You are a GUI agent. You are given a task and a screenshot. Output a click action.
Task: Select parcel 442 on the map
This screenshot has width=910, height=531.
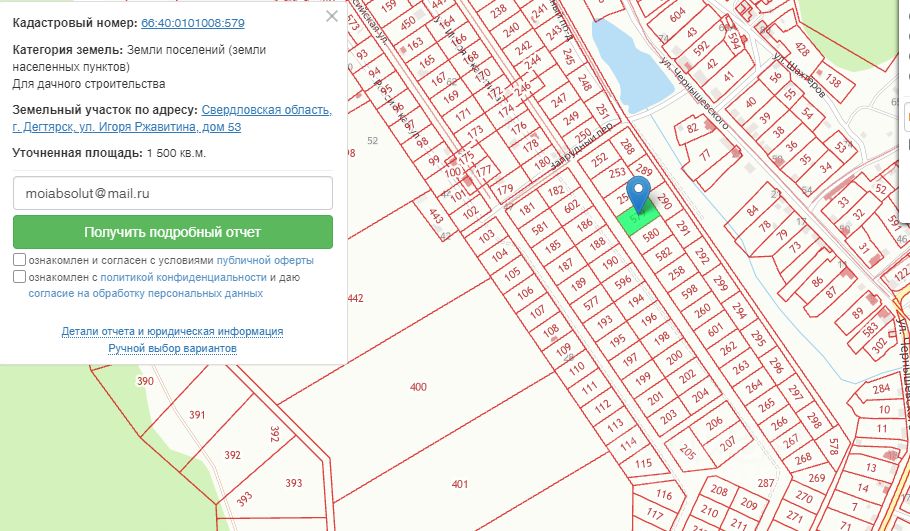[x=355, y=298]
